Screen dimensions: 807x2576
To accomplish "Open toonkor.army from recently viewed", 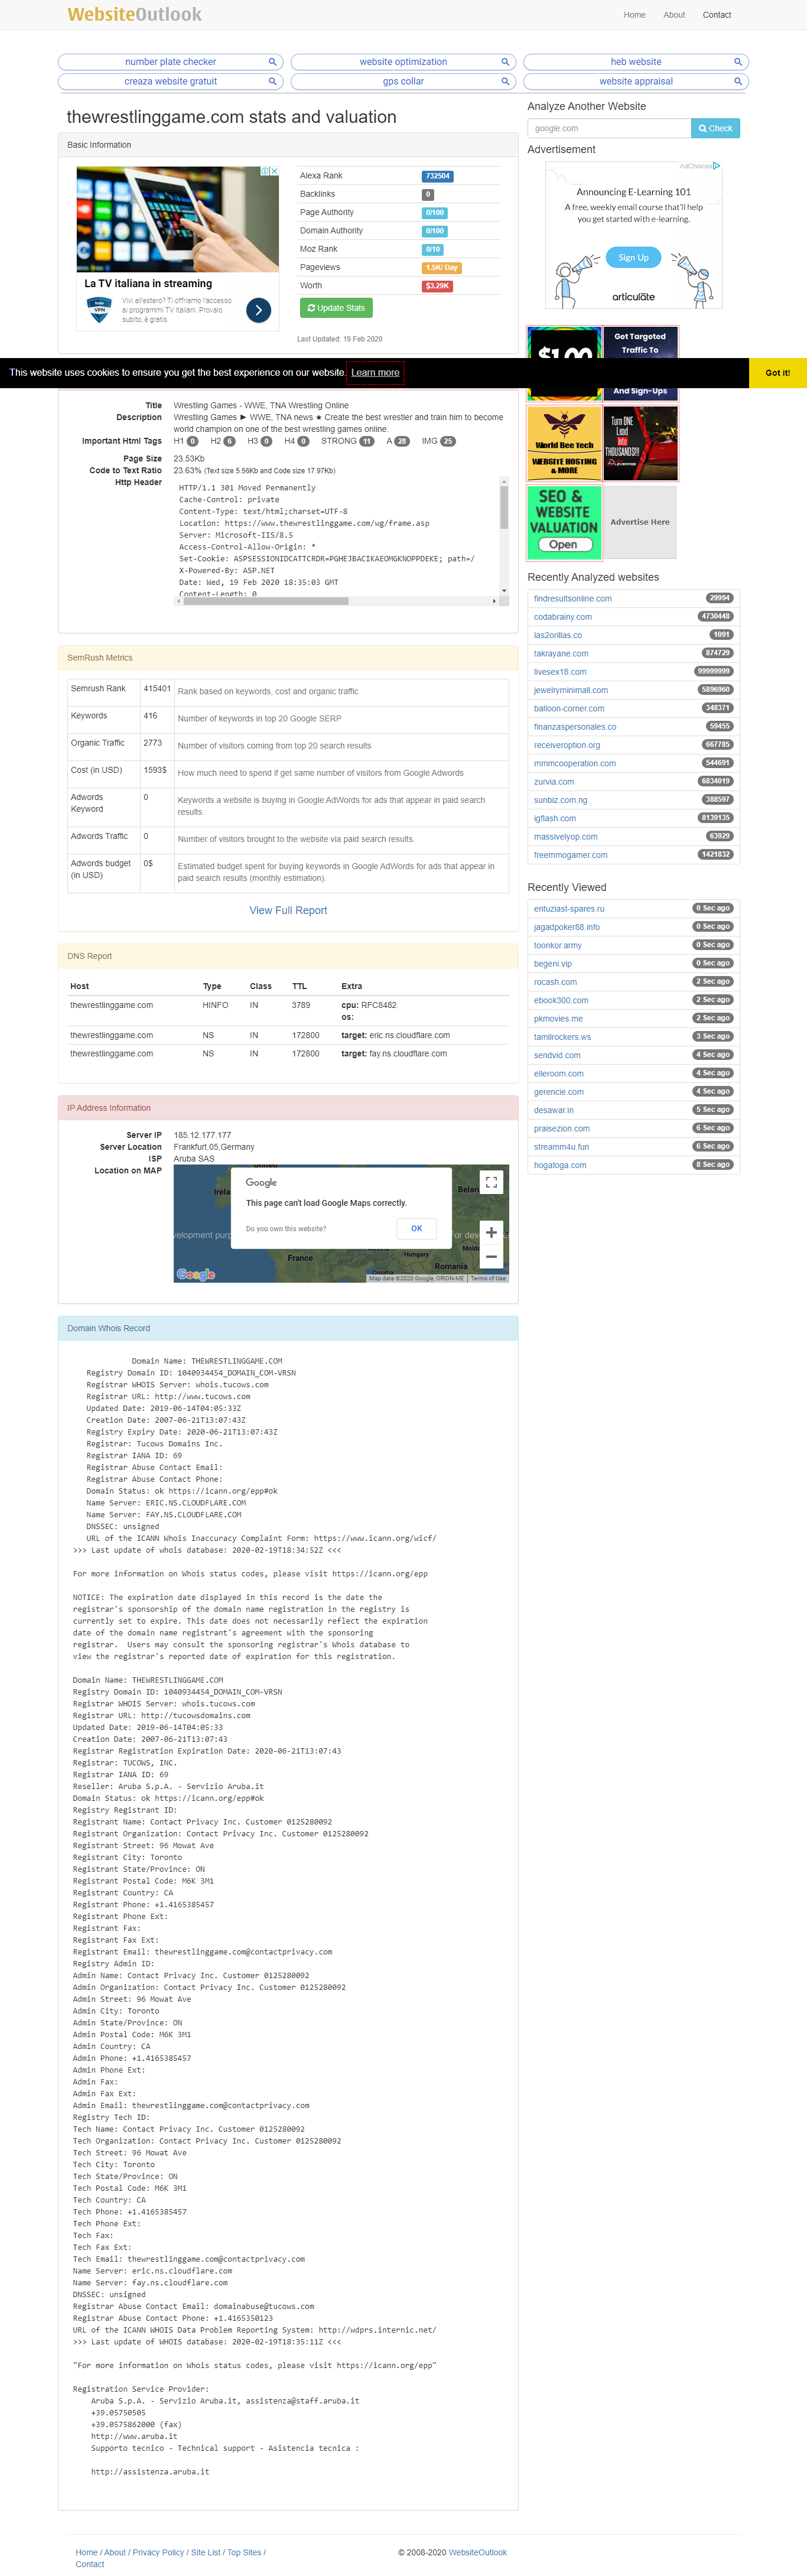I will coord(558,946).
